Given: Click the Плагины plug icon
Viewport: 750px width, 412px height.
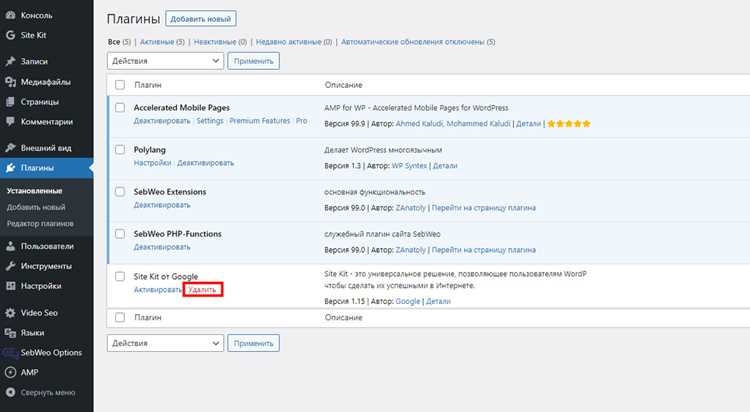Looking at the screenshot, I should 10,168.
